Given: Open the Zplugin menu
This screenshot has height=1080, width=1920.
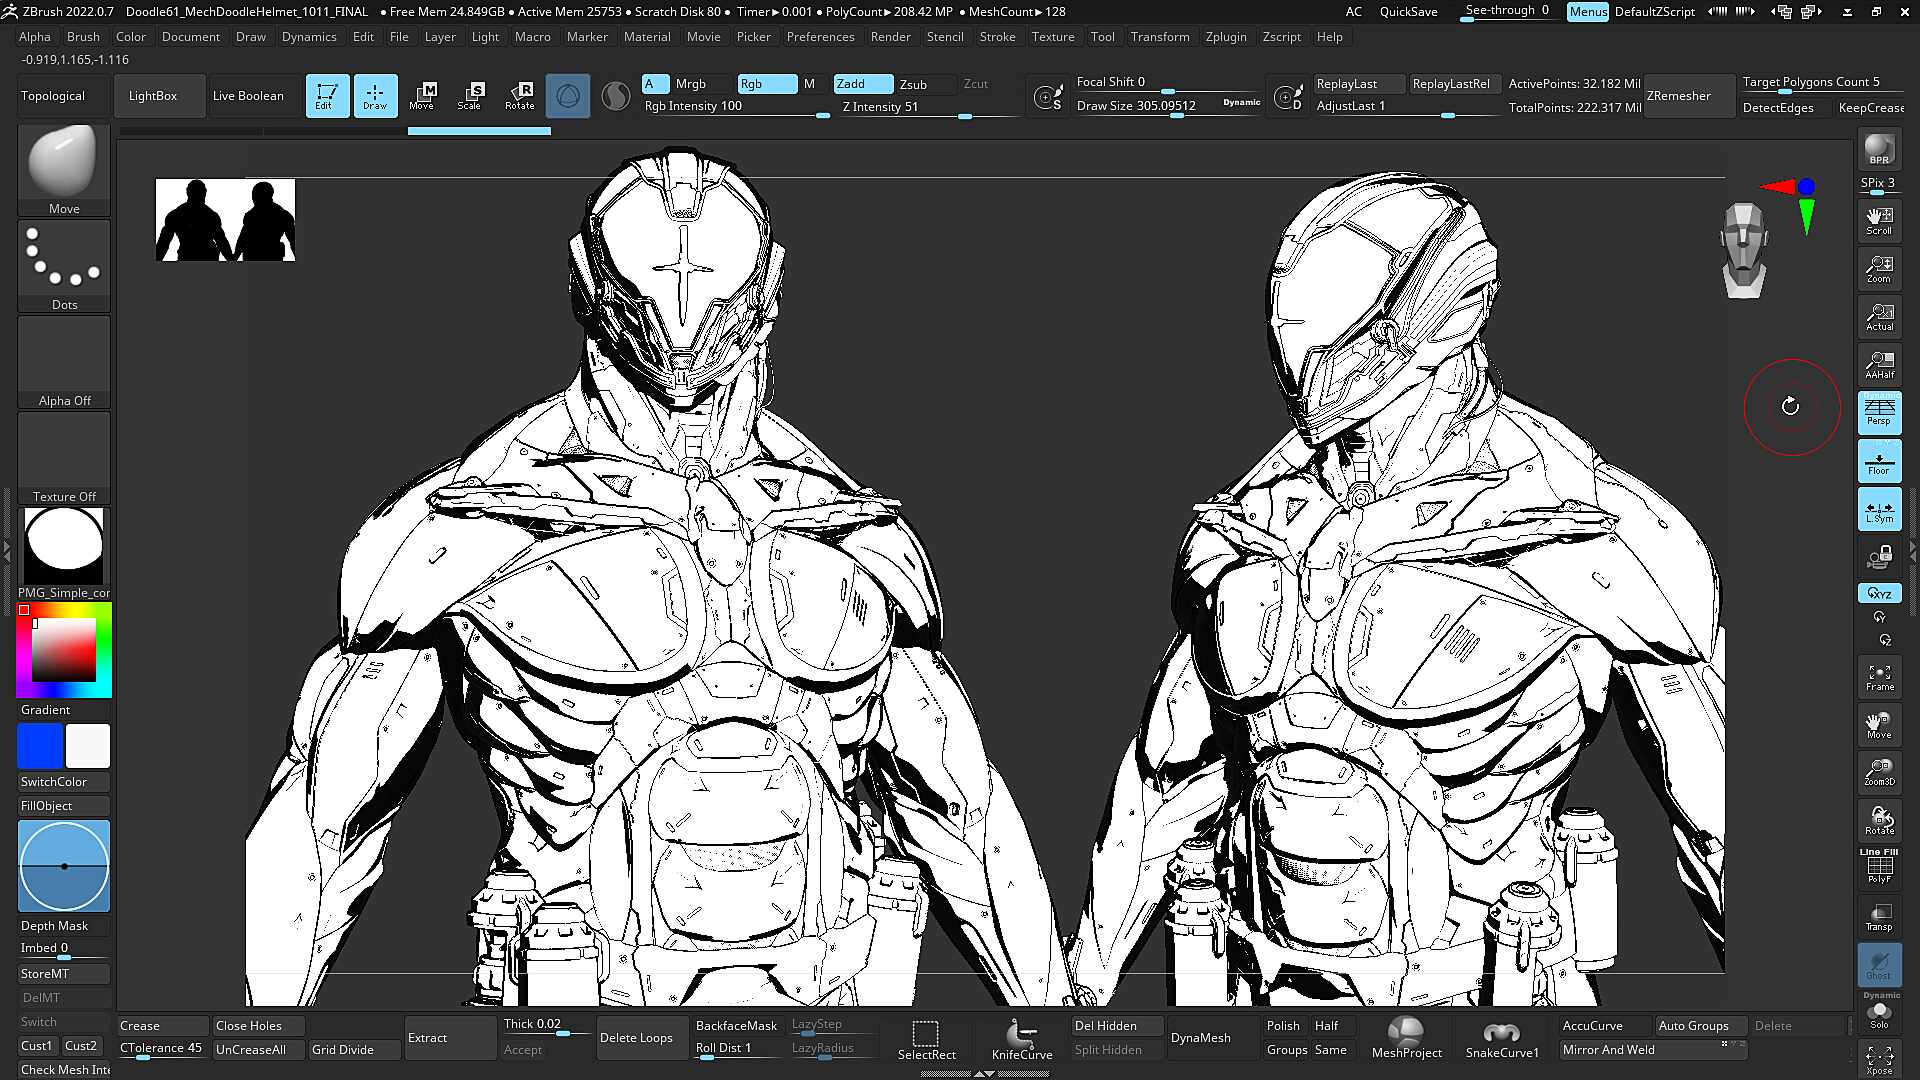Looking at the screenshot, I should [1225, 37].
